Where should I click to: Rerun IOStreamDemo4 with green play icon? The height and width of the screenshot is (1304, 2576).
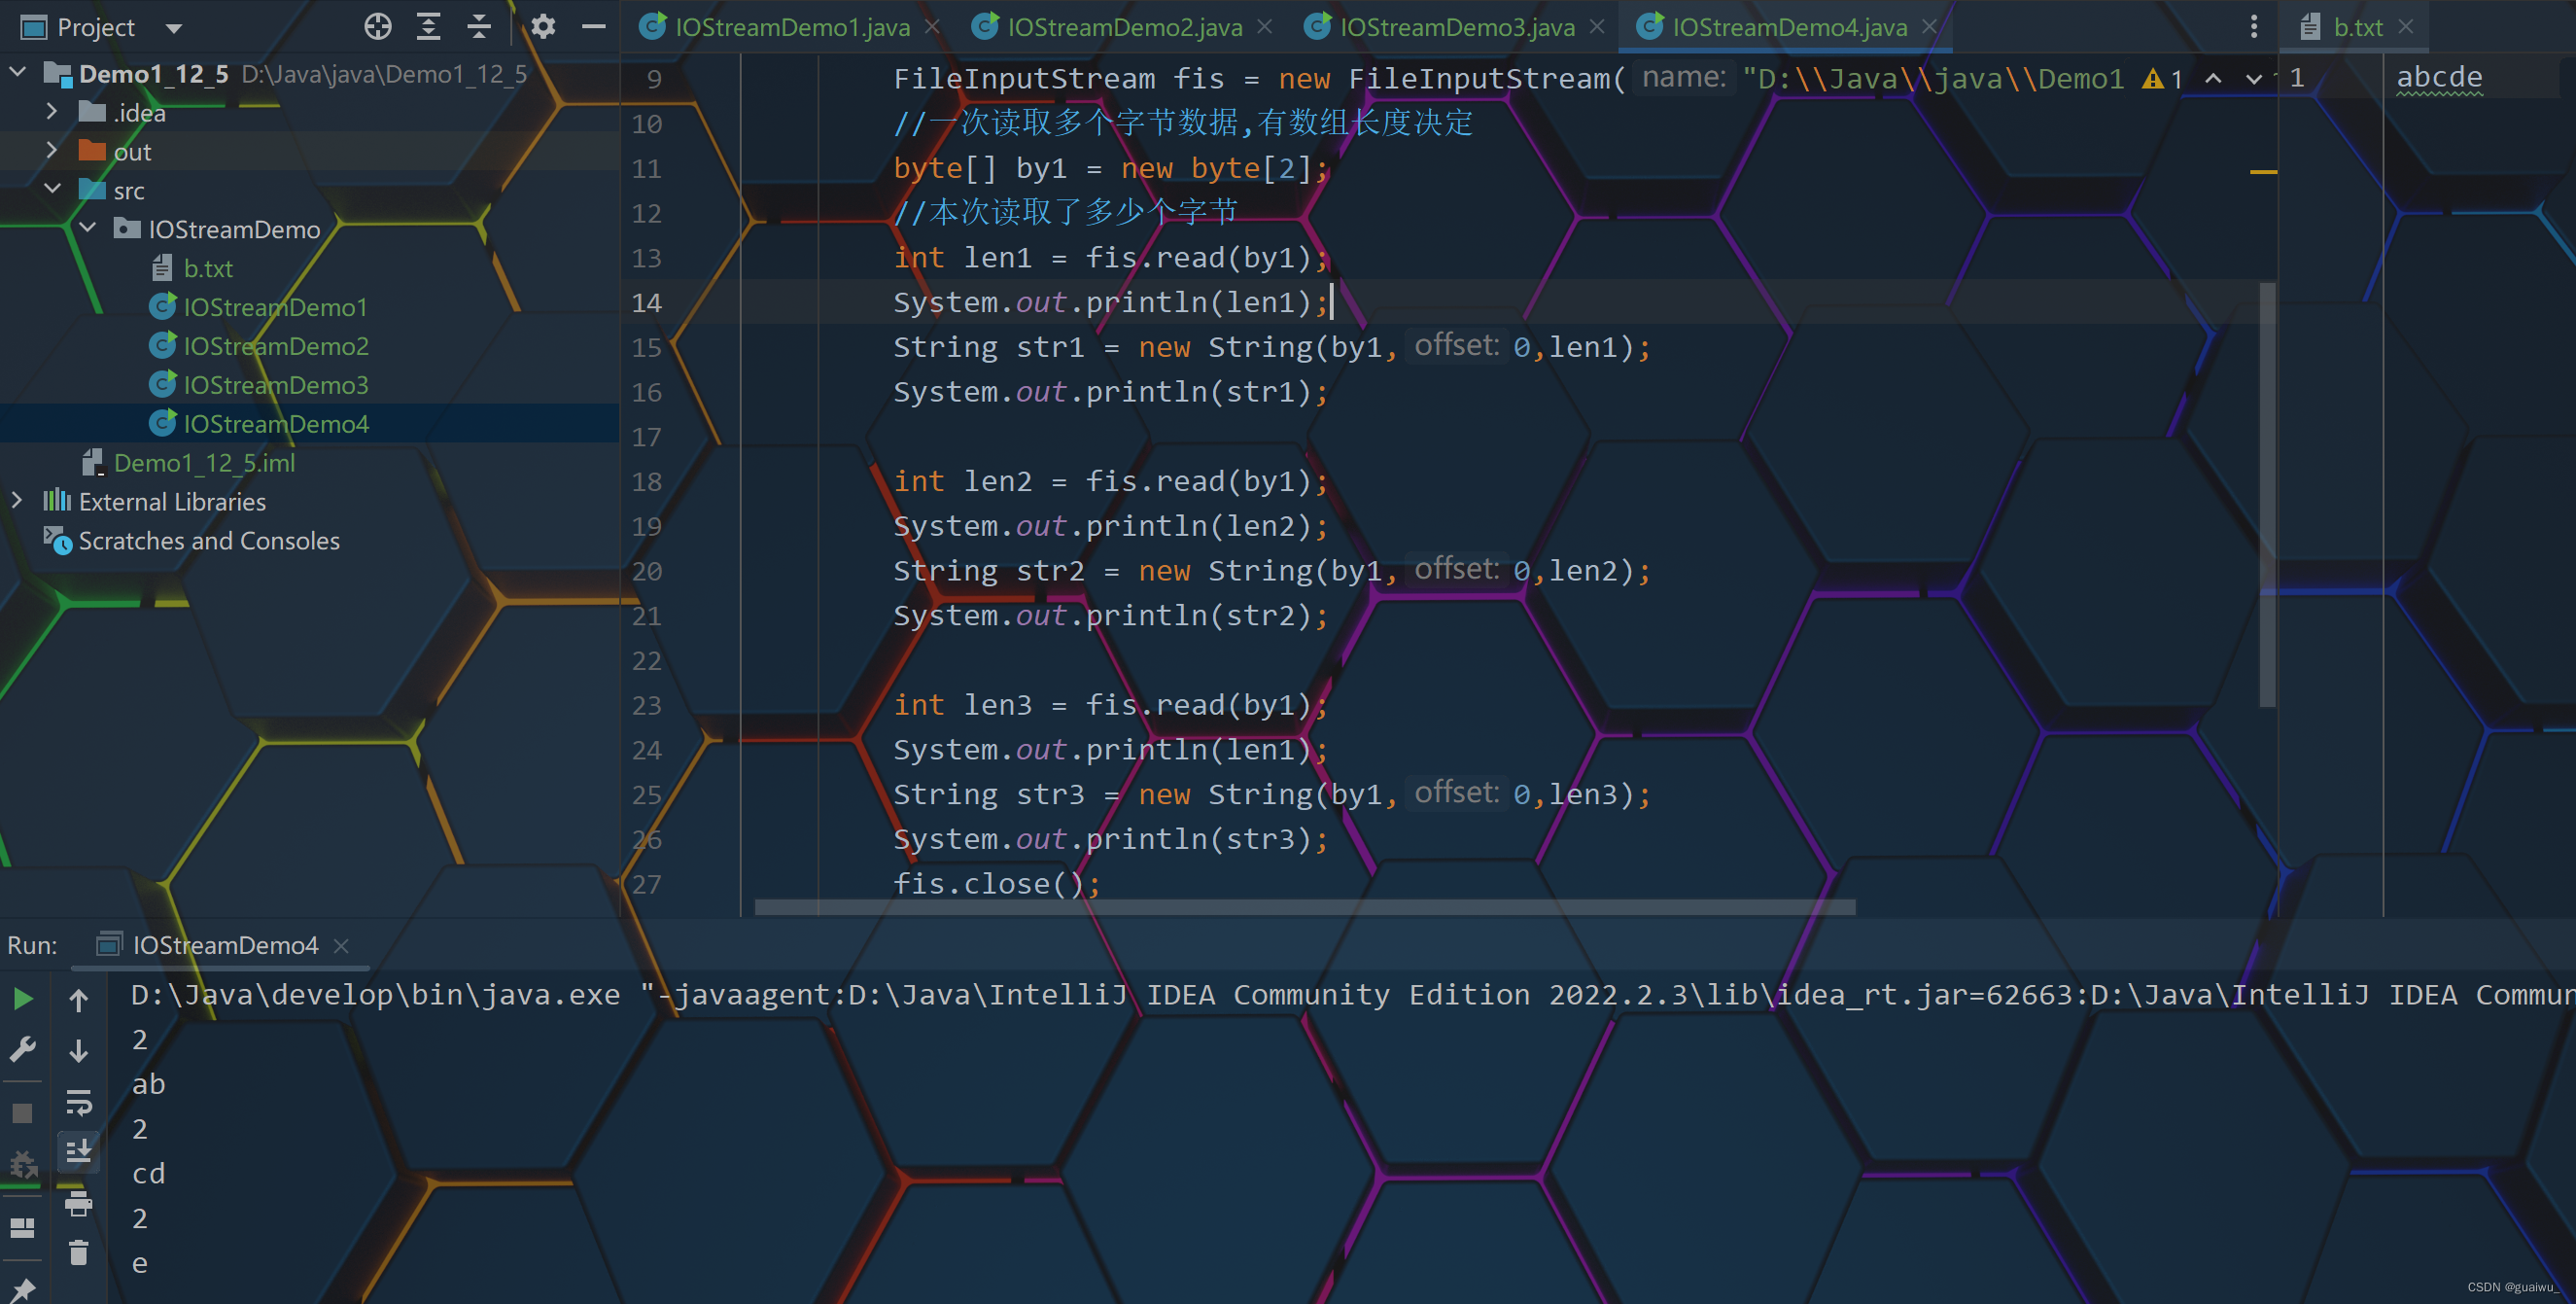(x=23, y=998)
